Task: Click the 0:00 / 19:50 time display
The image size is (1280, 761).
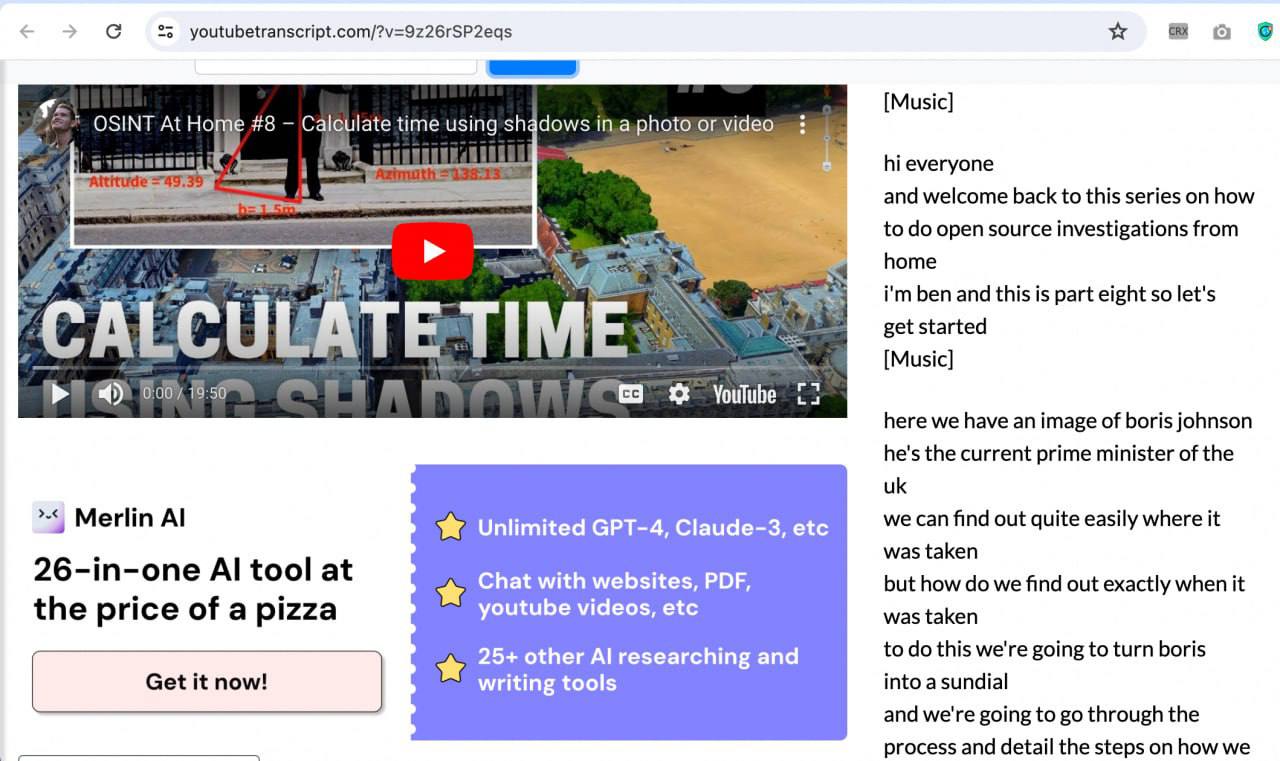Action: point(184,394)
